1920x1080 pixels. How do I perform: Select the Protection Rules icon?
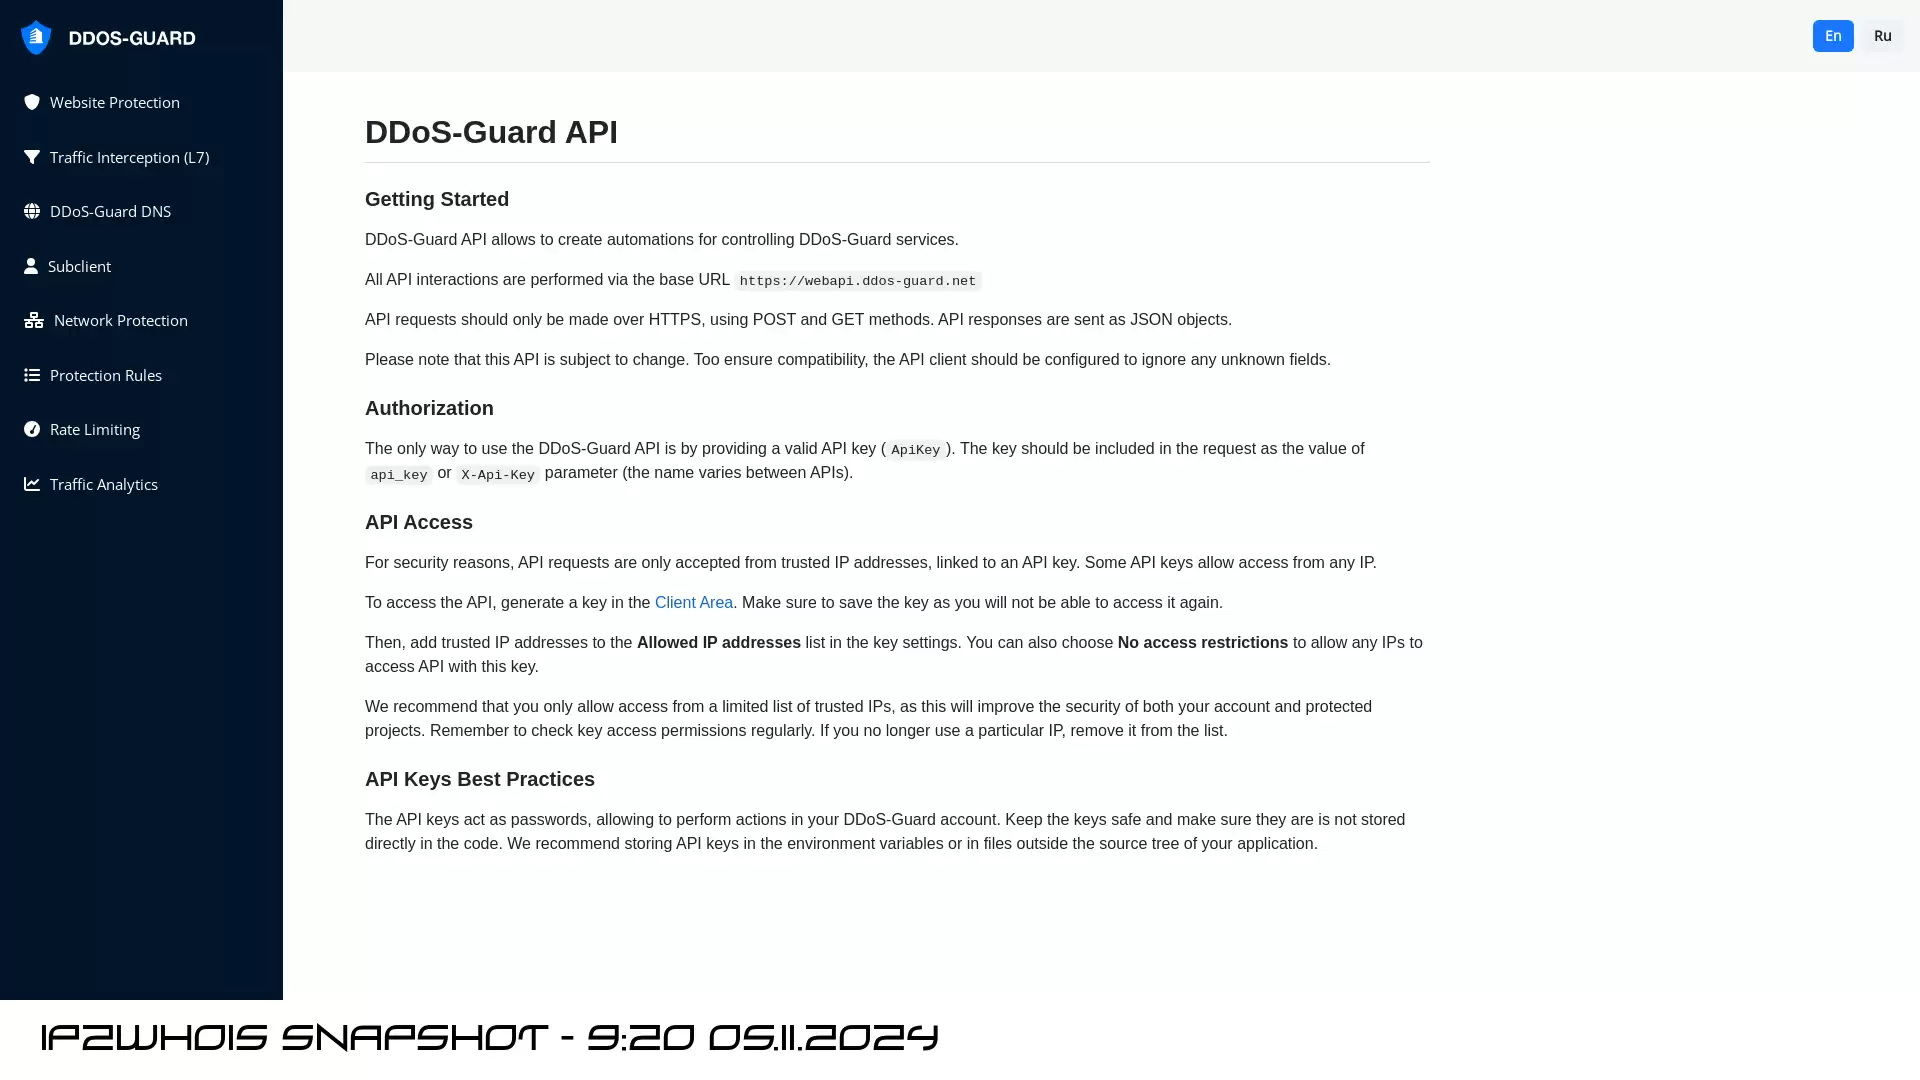pyautogui.click(x=33, y=375)
